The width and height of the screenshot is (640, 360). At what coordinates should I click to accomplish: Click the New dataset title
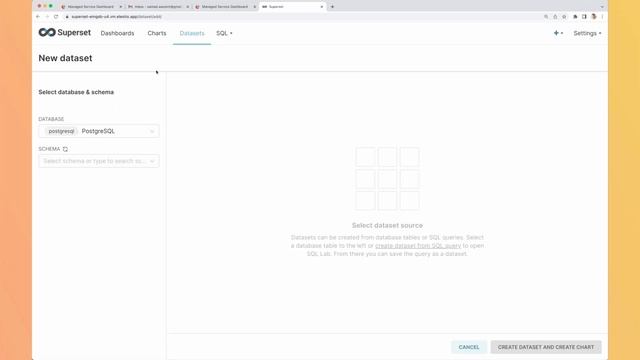(65, 58)
